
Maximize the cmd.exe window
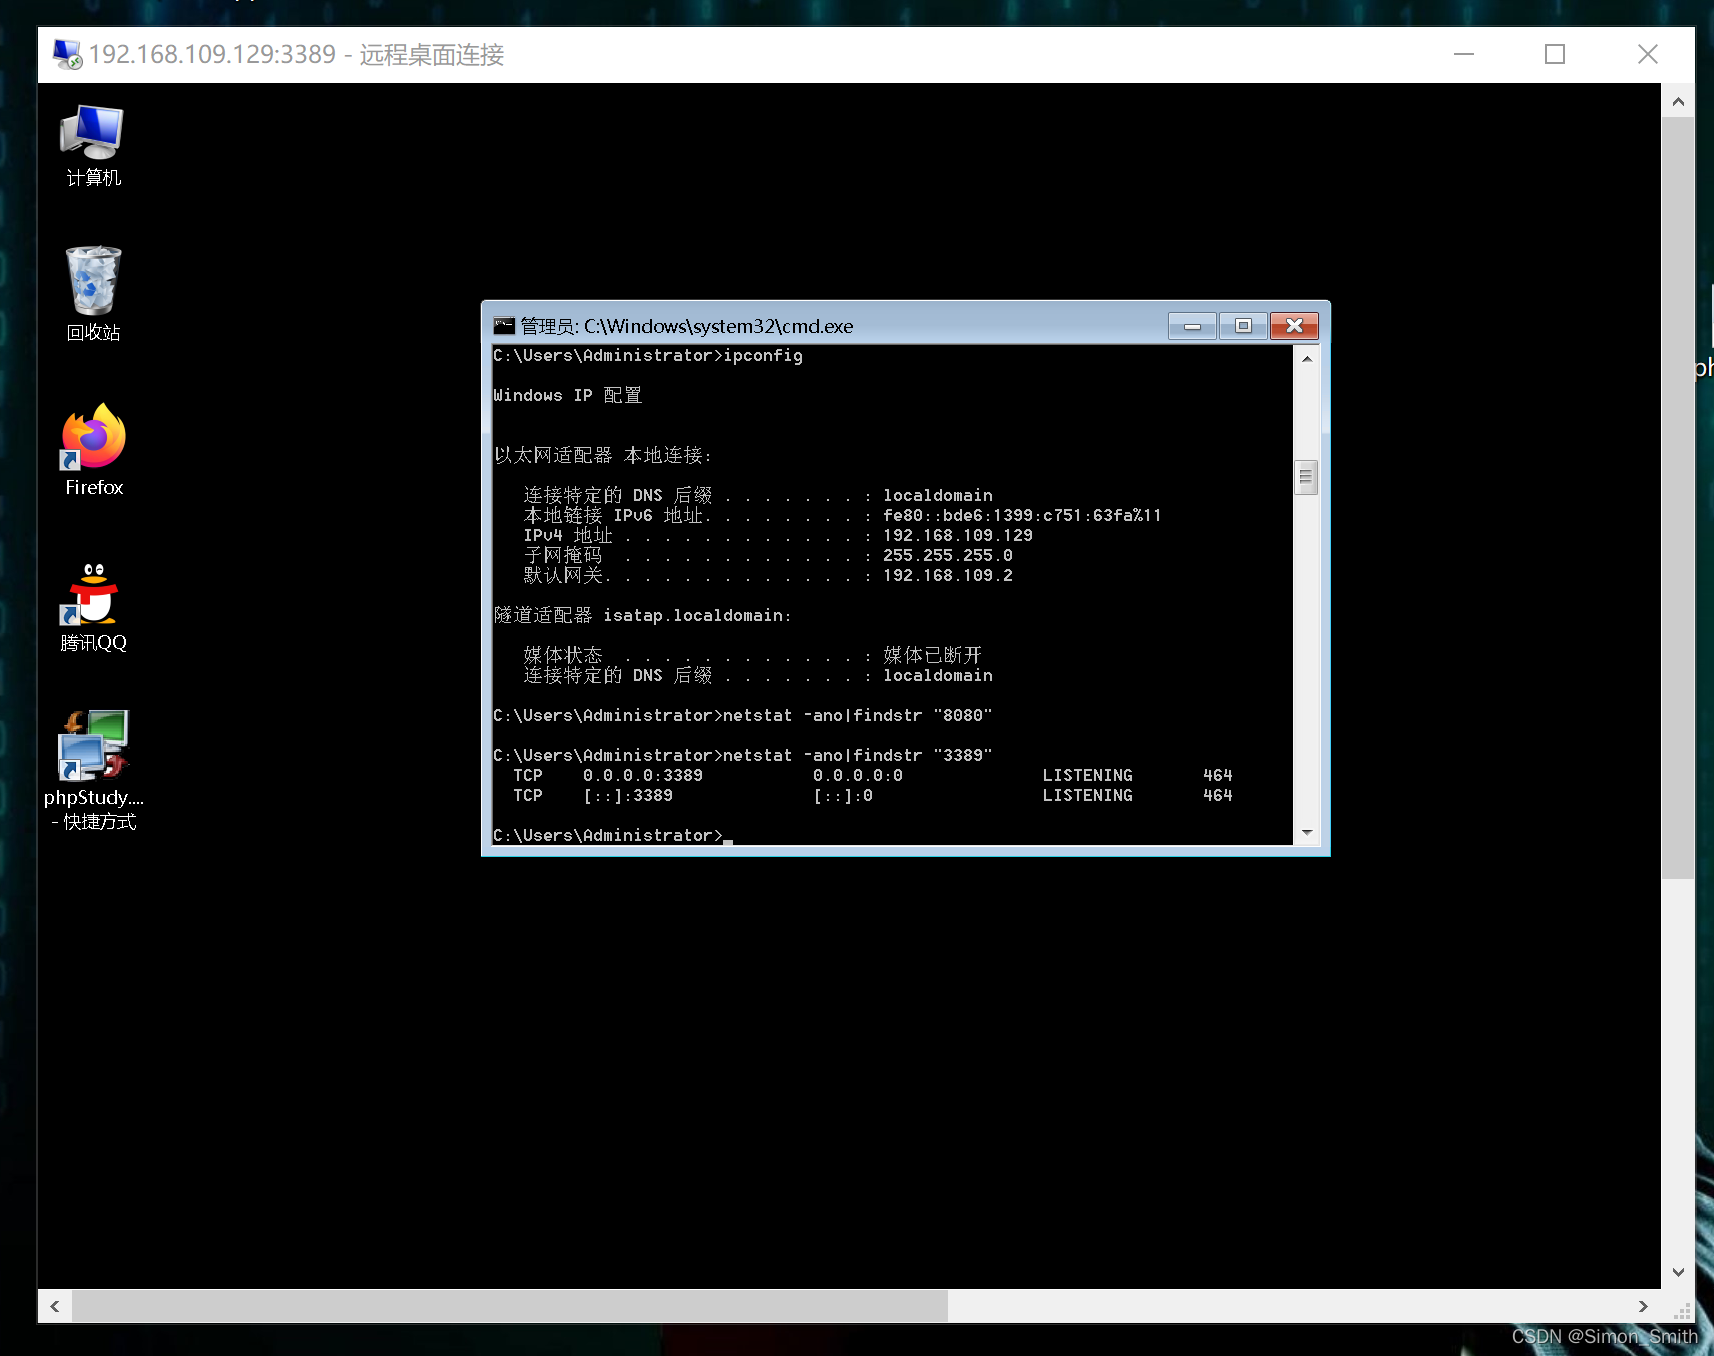[1243, 326]
